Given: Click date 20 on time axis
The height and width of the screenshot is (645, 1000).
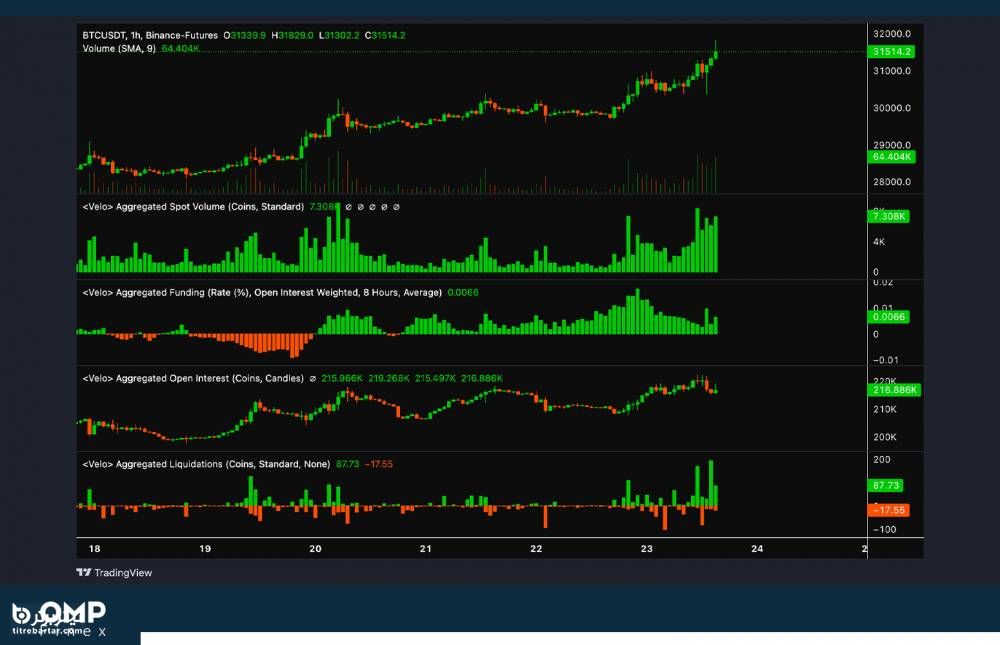Looking at the screenshot, I should pos(315,549).
